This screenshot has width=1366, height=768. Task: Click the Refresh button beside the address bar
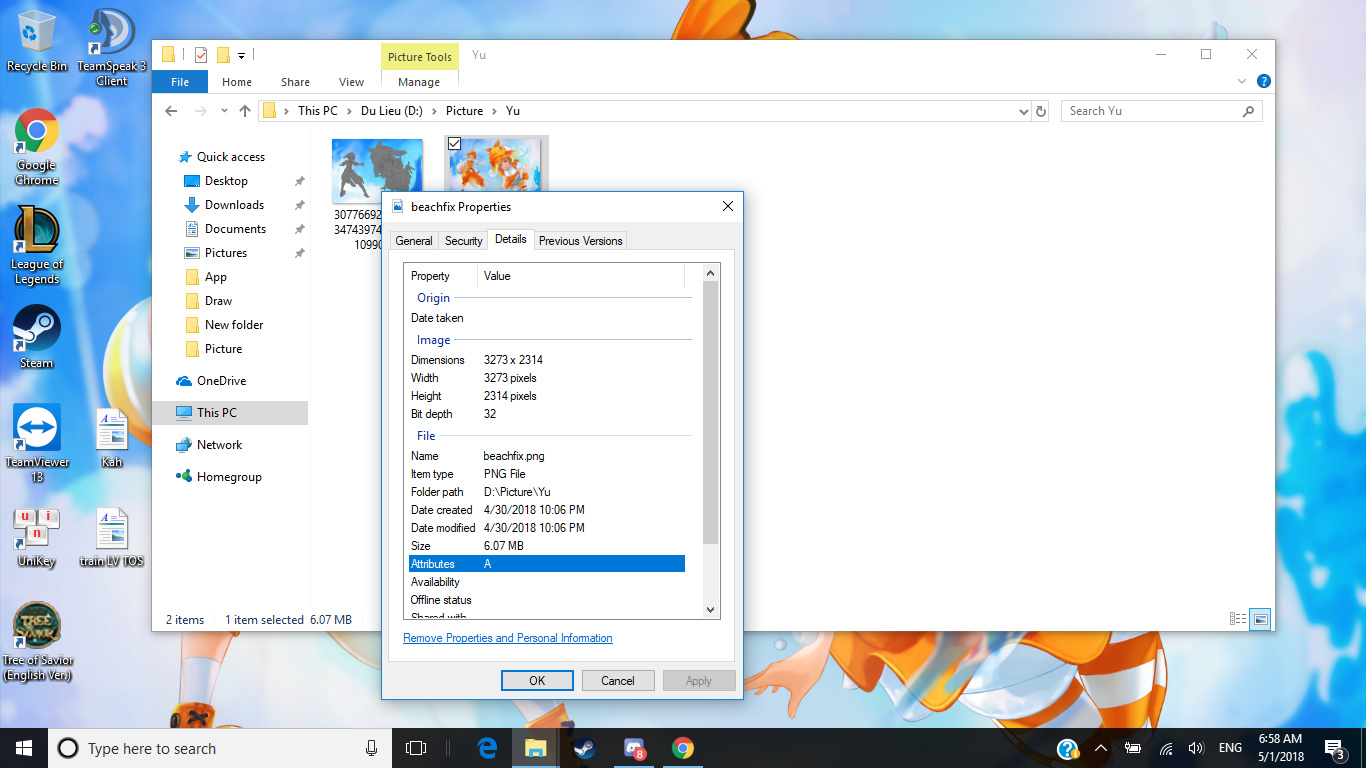point(1041,111)
